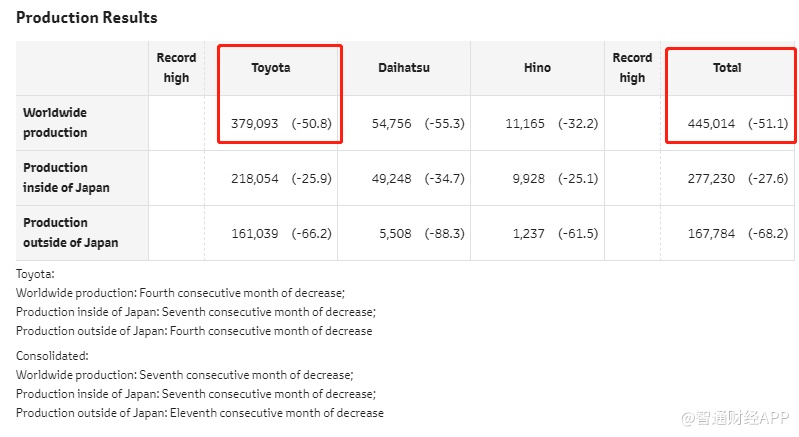Screen dimensions: 799x437
Task: Click Toyota's inside-Japan value 218,054
Action: click(254, 179)
